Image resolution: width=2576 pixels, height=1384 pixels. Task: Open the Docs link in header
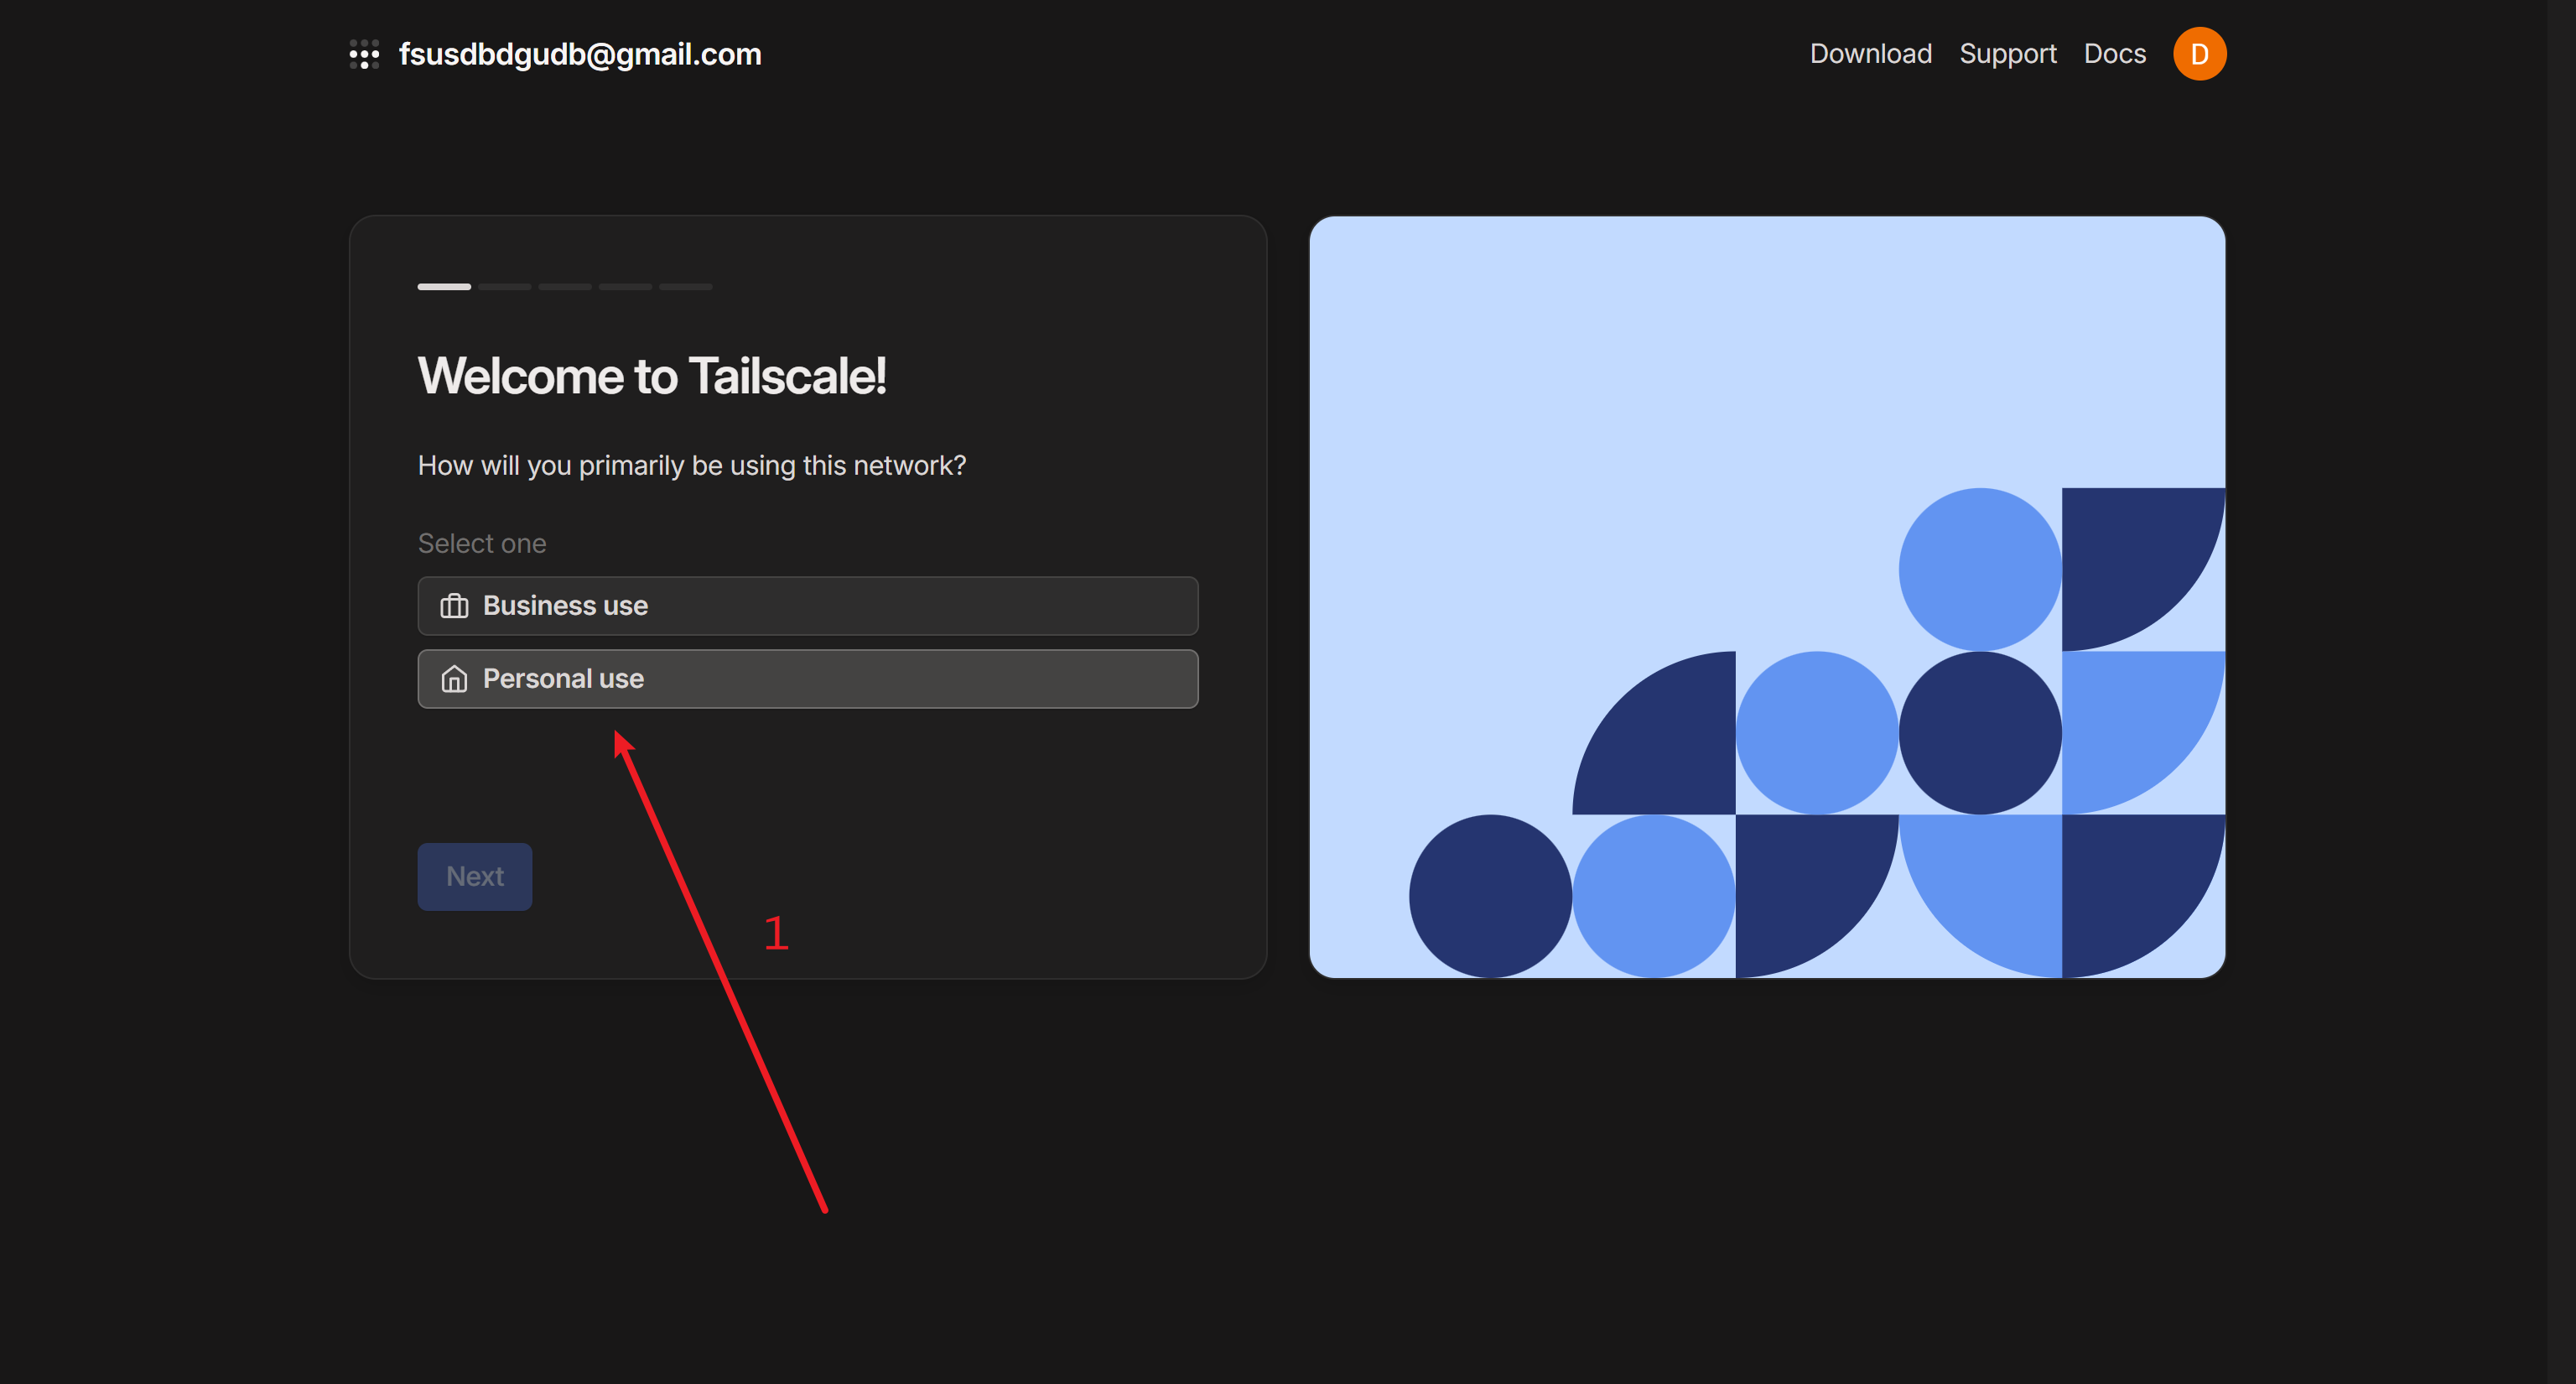click(2115, 54)
